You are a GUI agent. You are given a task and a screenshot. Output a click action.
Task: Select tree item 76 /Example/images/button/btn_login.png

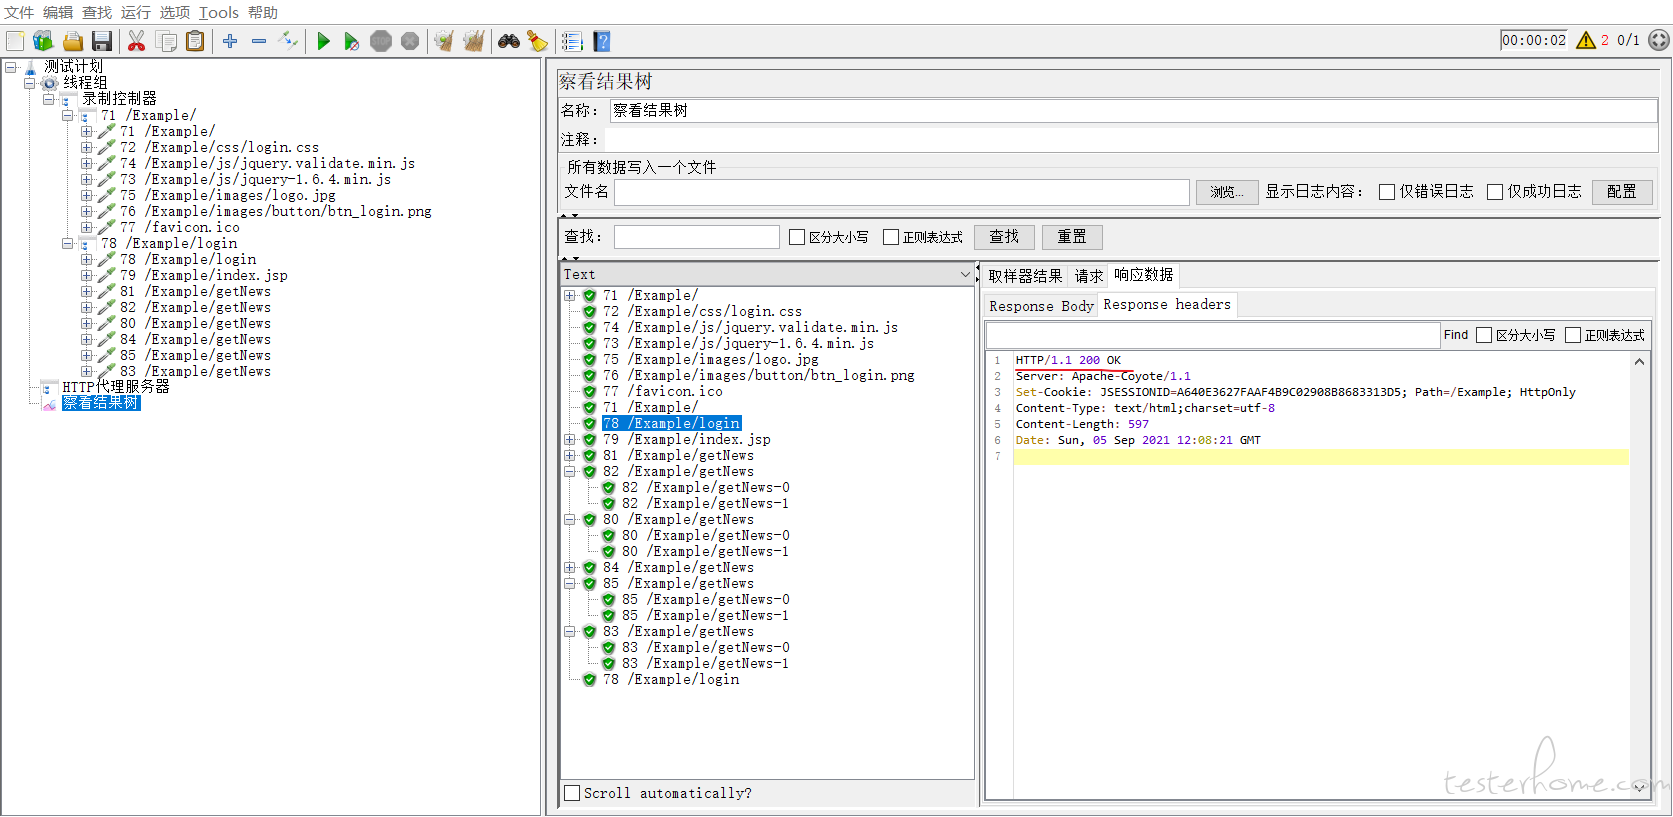tap(276, 211)
